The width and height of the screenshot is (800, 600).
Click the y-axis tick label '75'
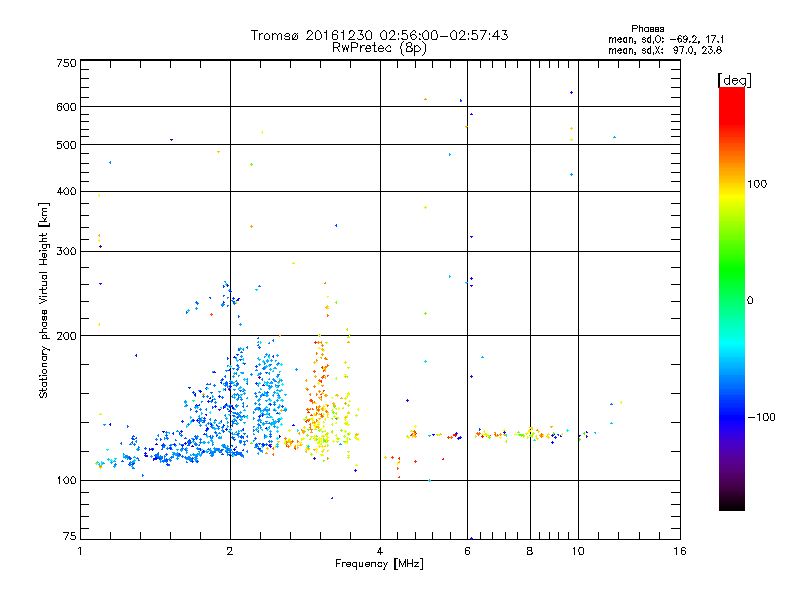pos(70,536)
